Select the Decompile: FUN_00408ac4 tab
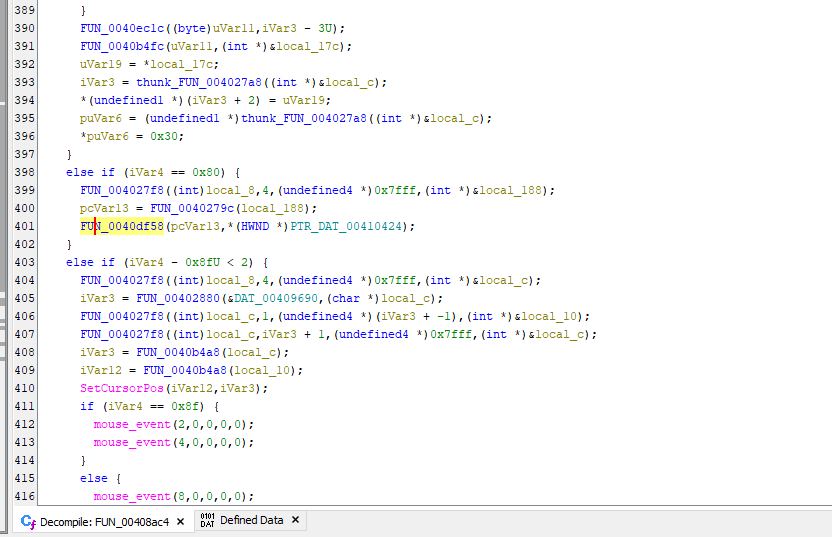This screenshot has width=832, height=537. 104,522
